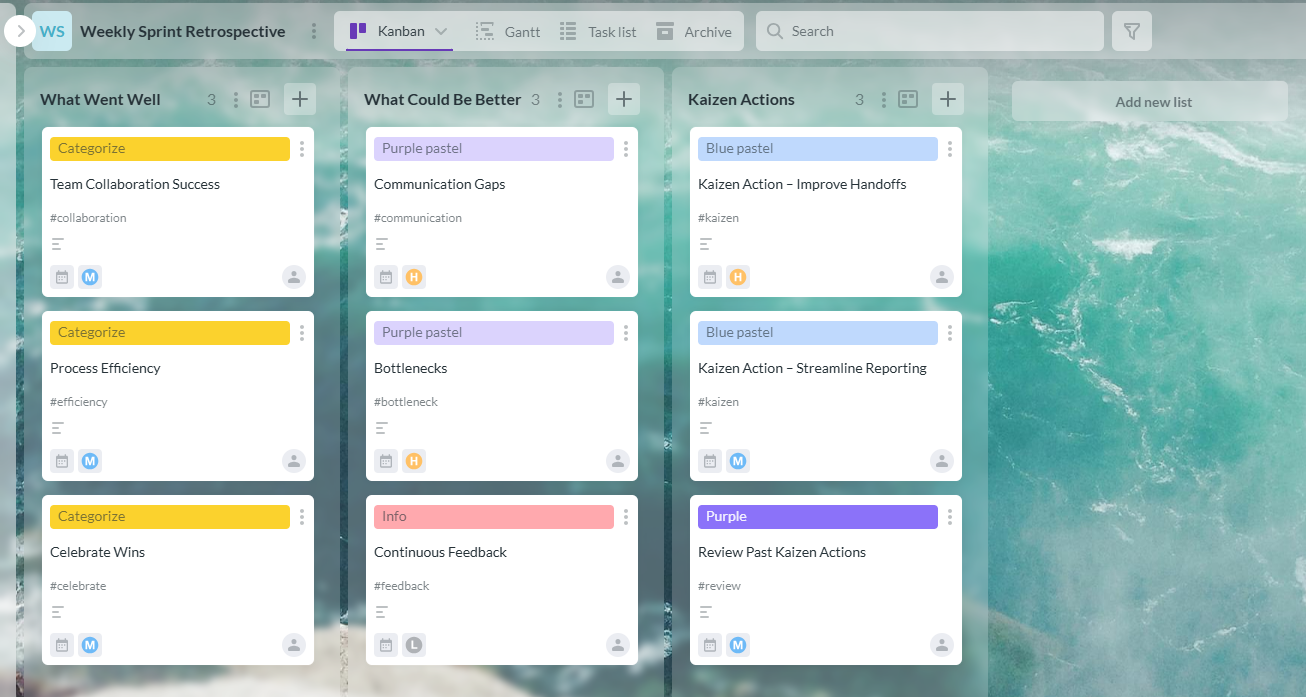Open the Kanban view dropdown chevron
Image resolution: width=1306 pixels, height=697 pixels.
[441, 32]
